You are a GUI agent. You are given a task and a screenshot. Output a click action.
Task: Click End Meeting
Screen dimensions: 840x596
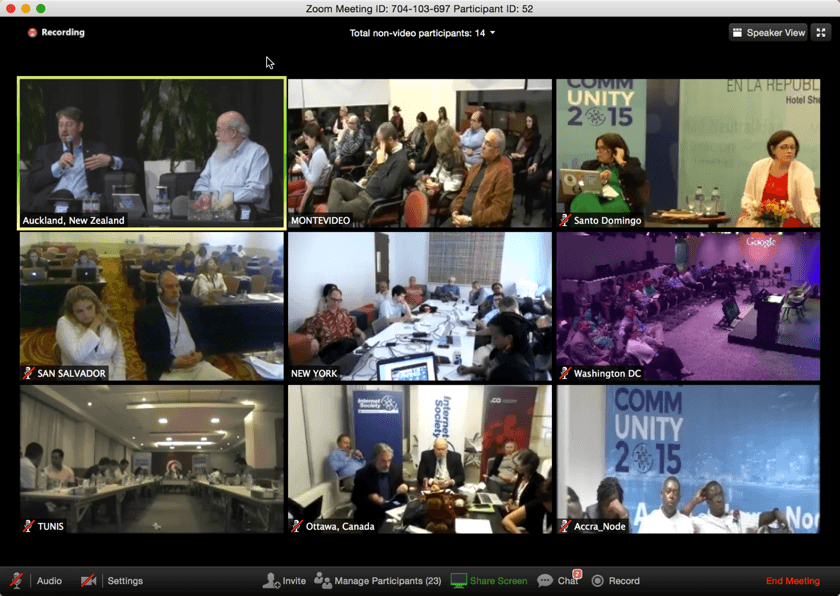pos(792,580)
